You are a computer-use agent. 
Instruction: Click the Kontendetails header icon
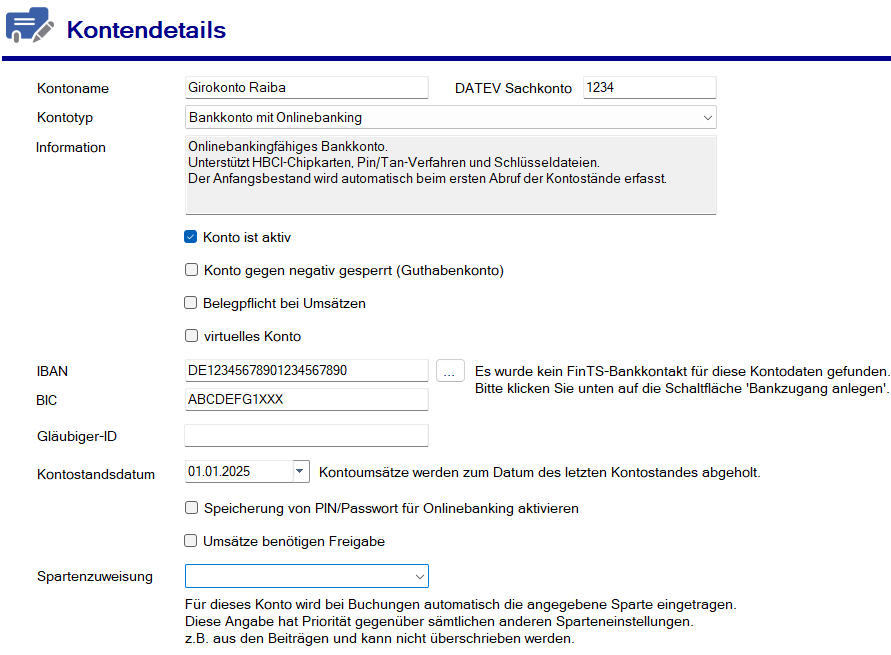point(29,26)
